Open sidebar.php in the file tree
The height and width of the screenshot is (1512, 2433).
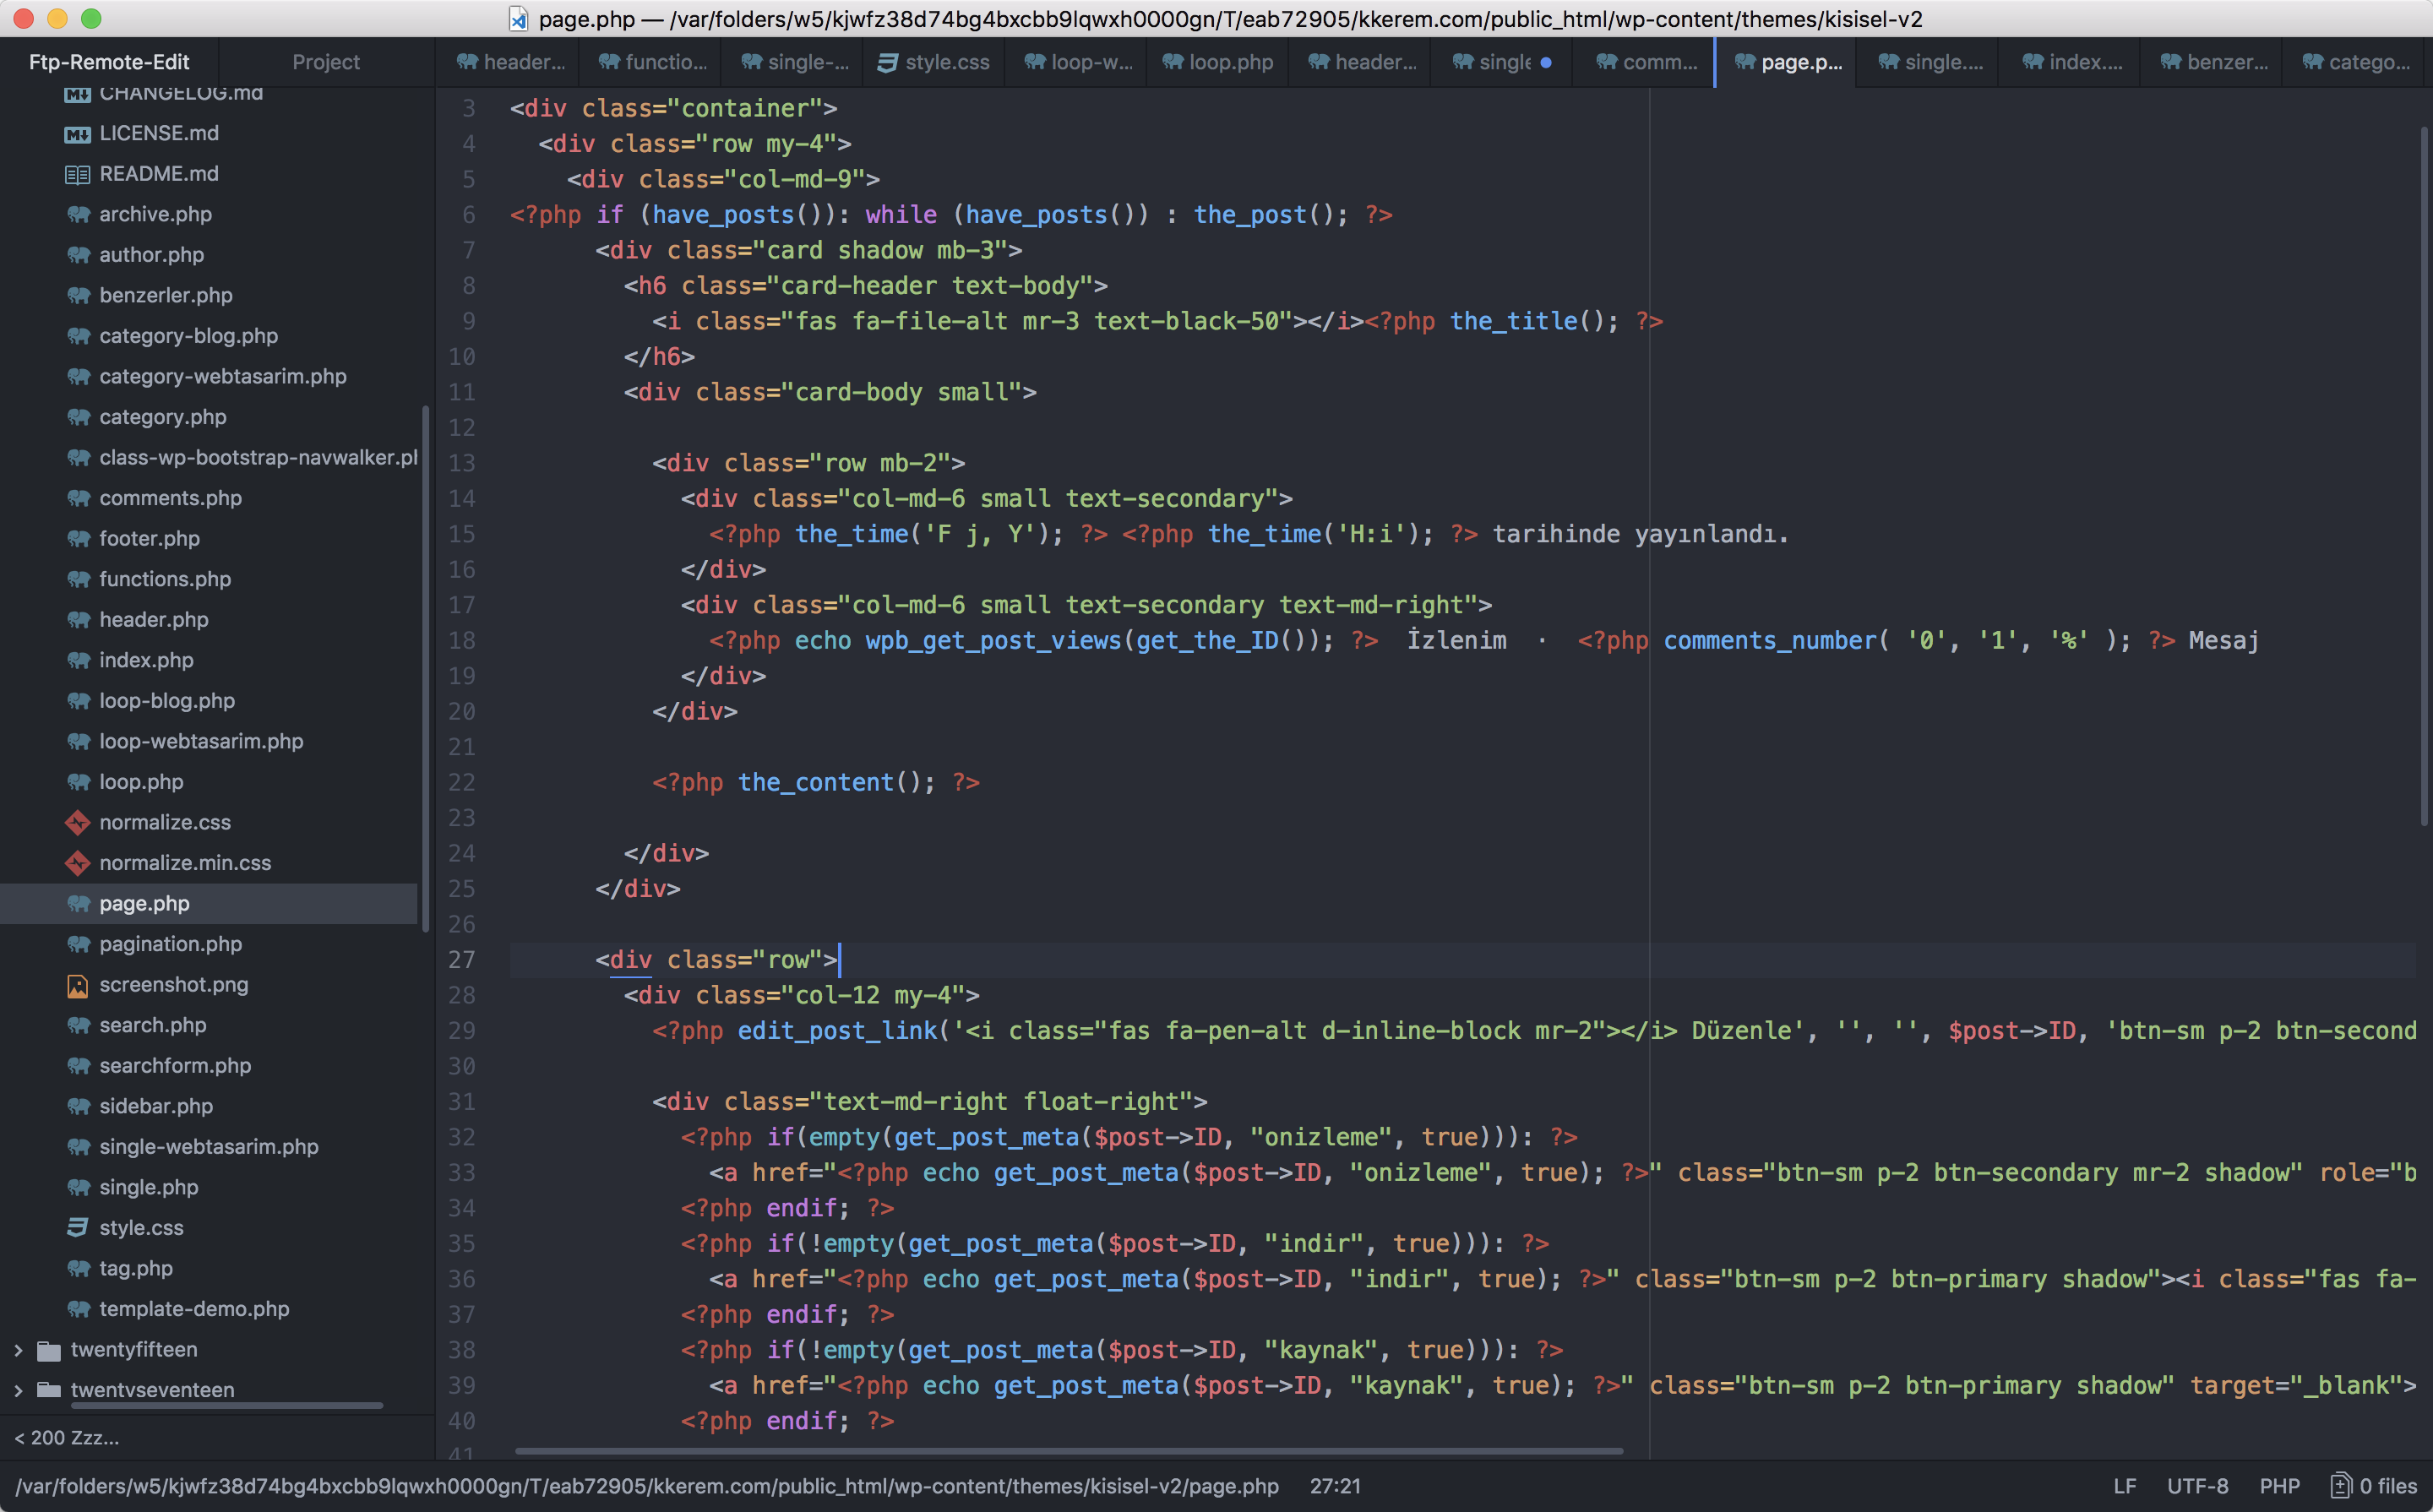pos(156,1106)
